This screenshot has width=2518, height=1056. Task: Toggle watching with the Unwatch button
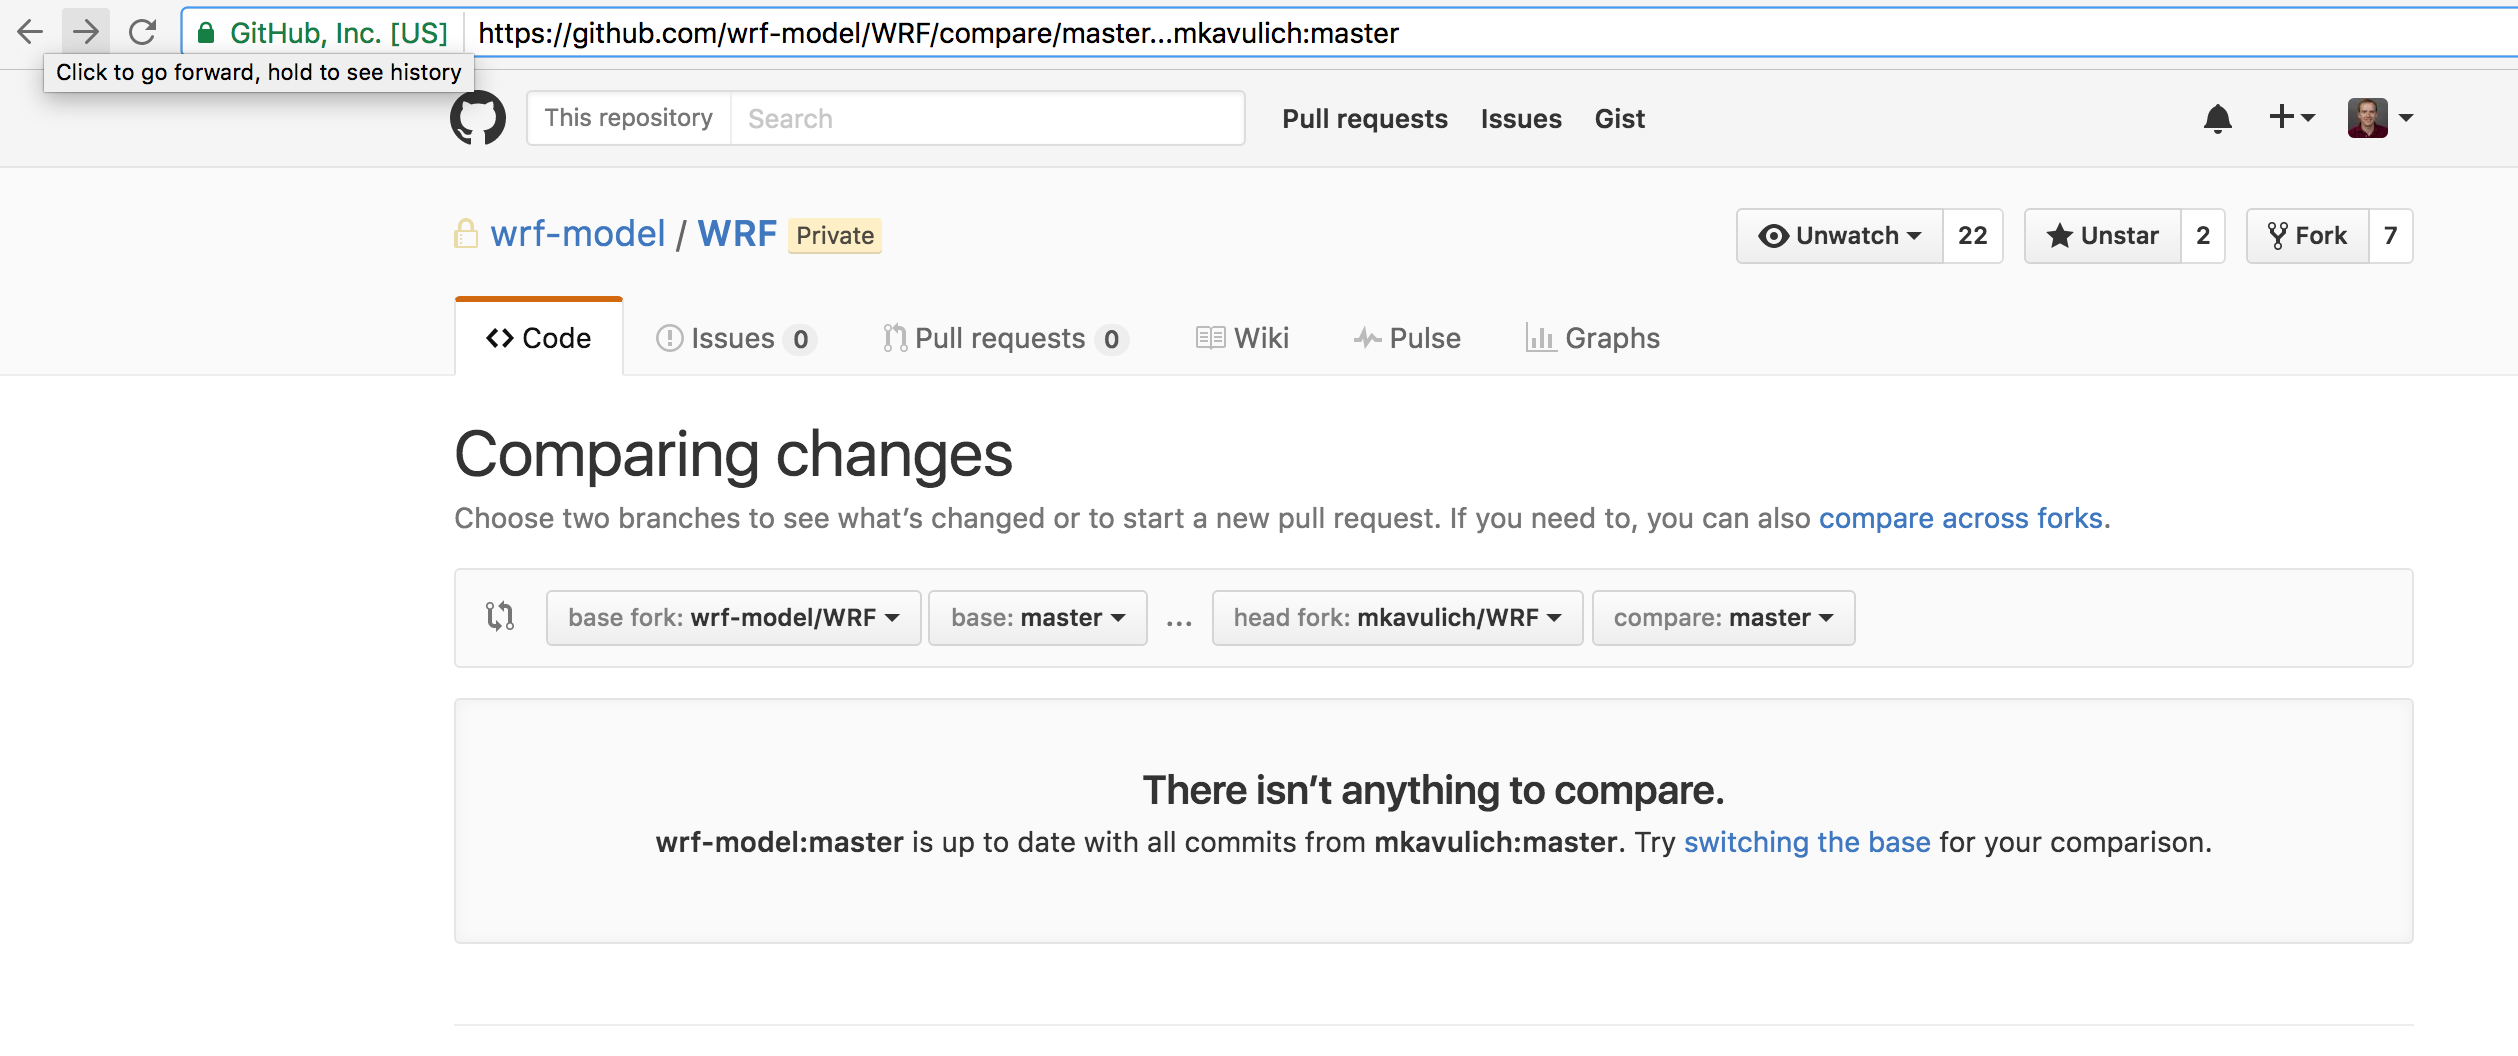point(1839,235)
